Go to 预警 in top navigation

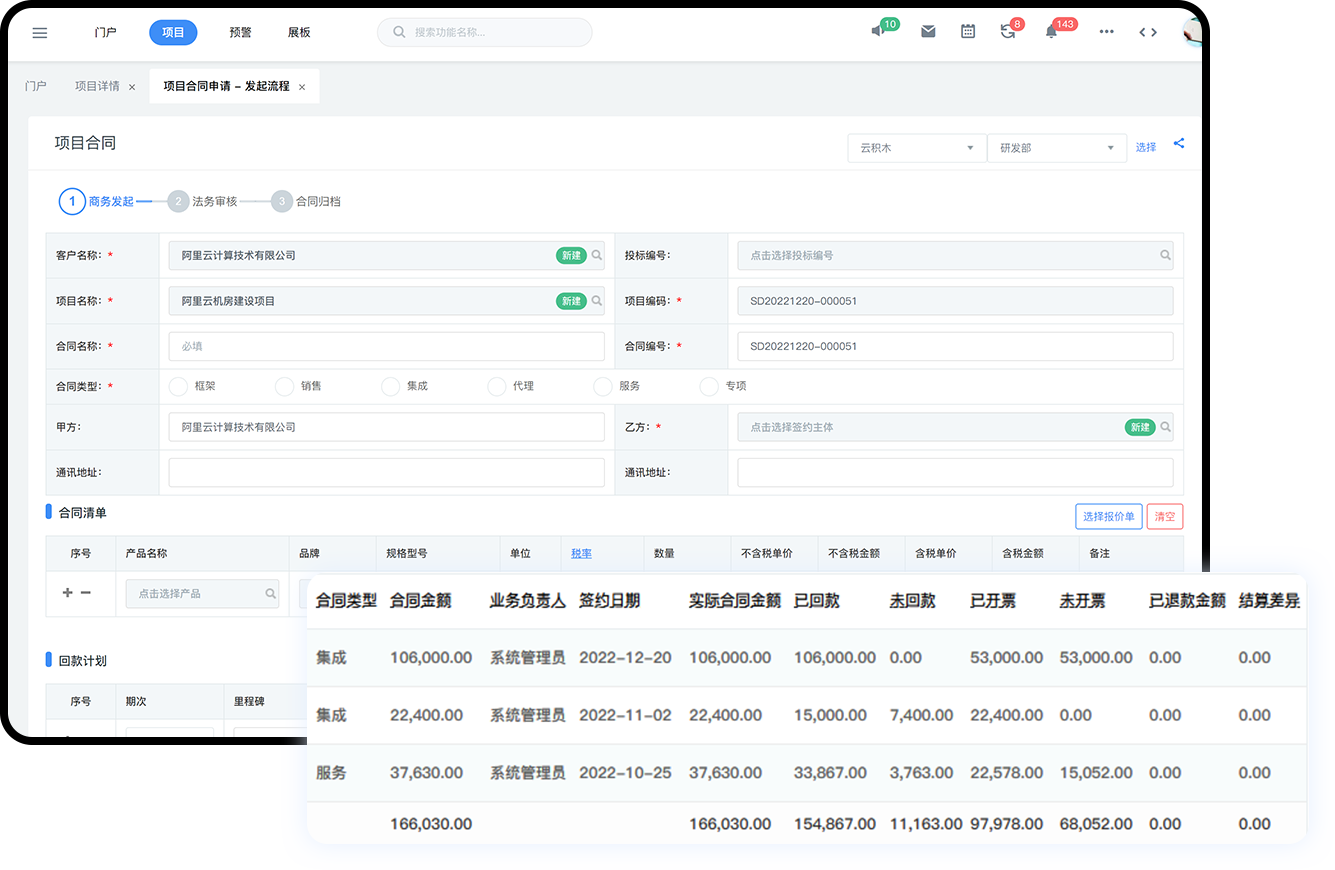(x=240, y=32)
